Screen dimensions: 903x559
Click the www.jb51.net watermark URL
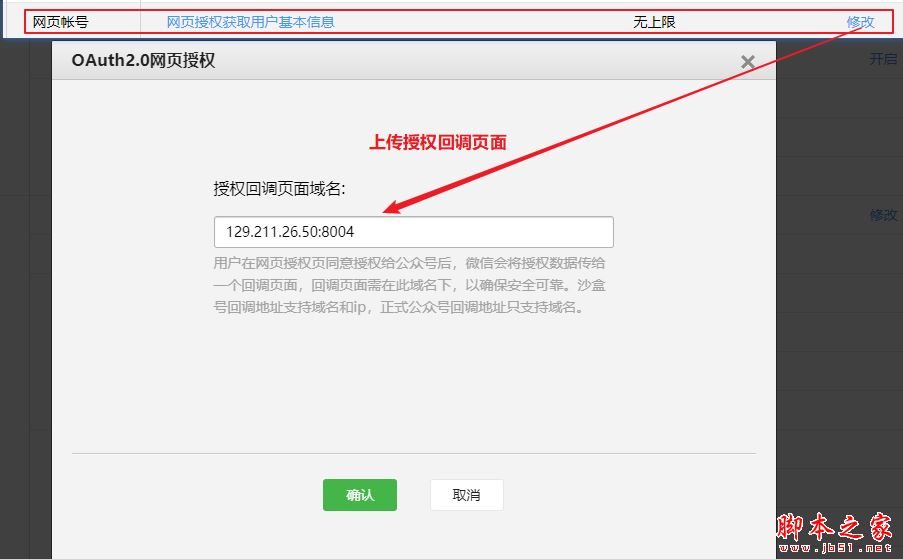[835, 548]
